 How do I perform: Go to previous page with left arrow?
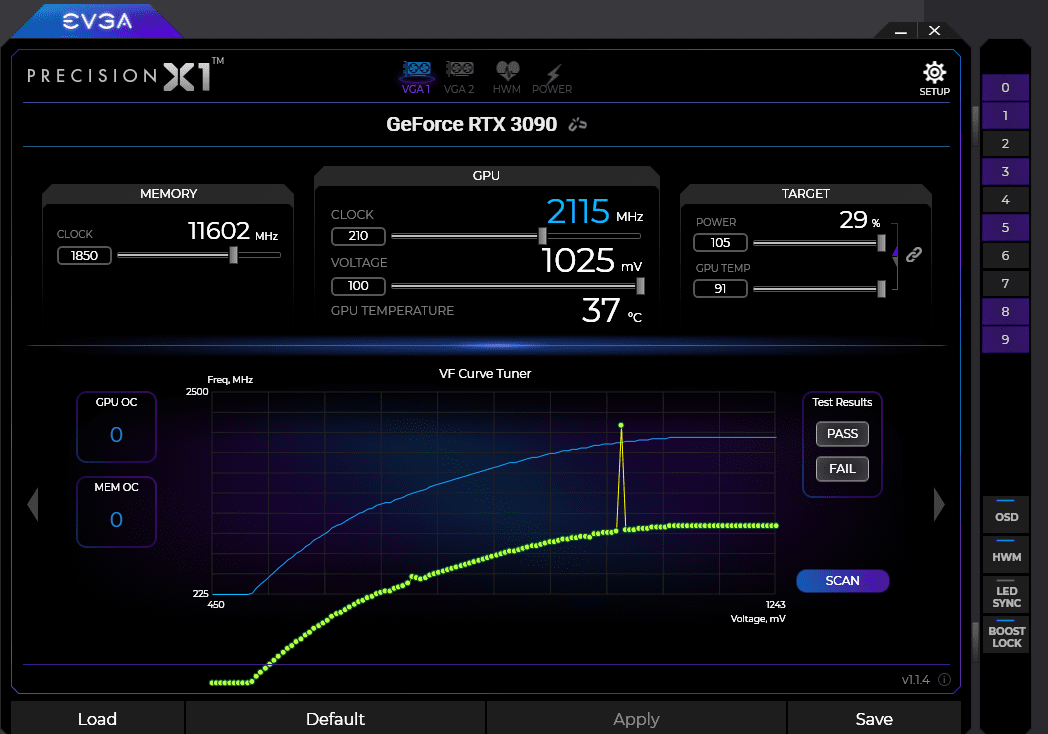point(33,504)
